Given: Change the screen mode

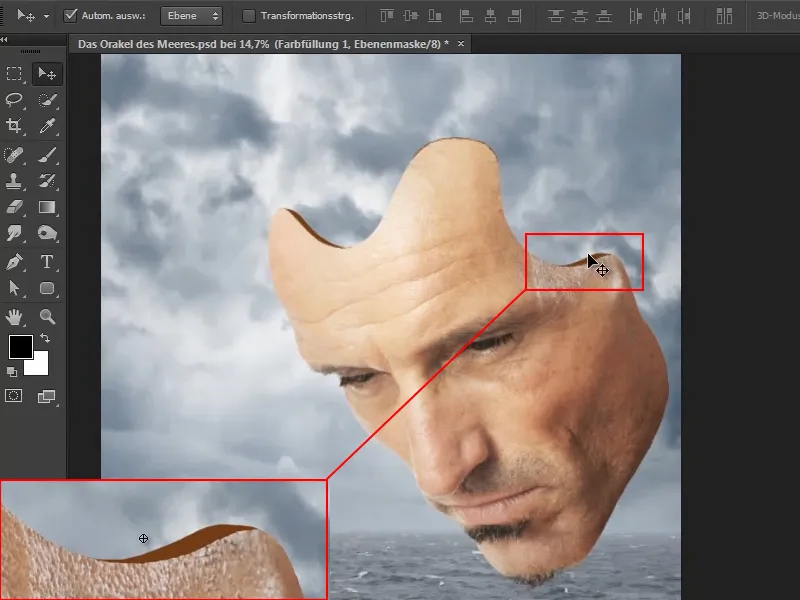Looking at the screenshot, I should point(46,396).
